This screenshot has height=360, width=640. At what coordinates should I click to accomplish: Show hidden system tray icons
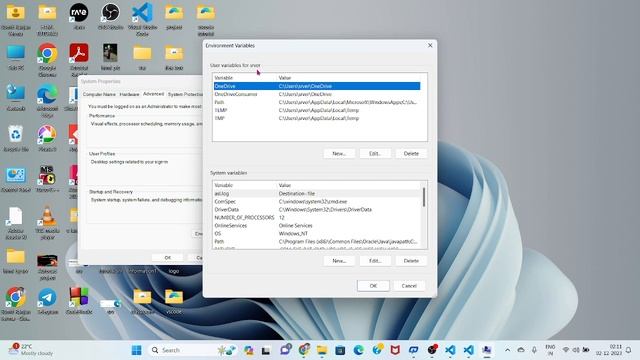[x=507, y=350]
